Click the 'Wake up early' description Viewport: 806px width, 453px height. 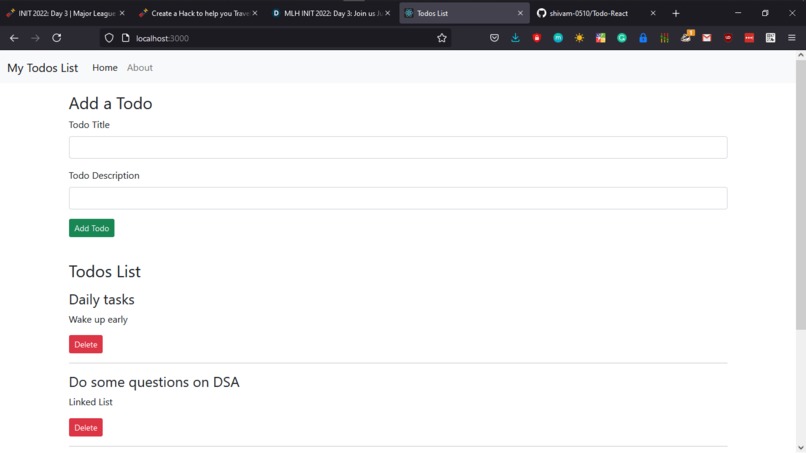(x=98, y=319)
